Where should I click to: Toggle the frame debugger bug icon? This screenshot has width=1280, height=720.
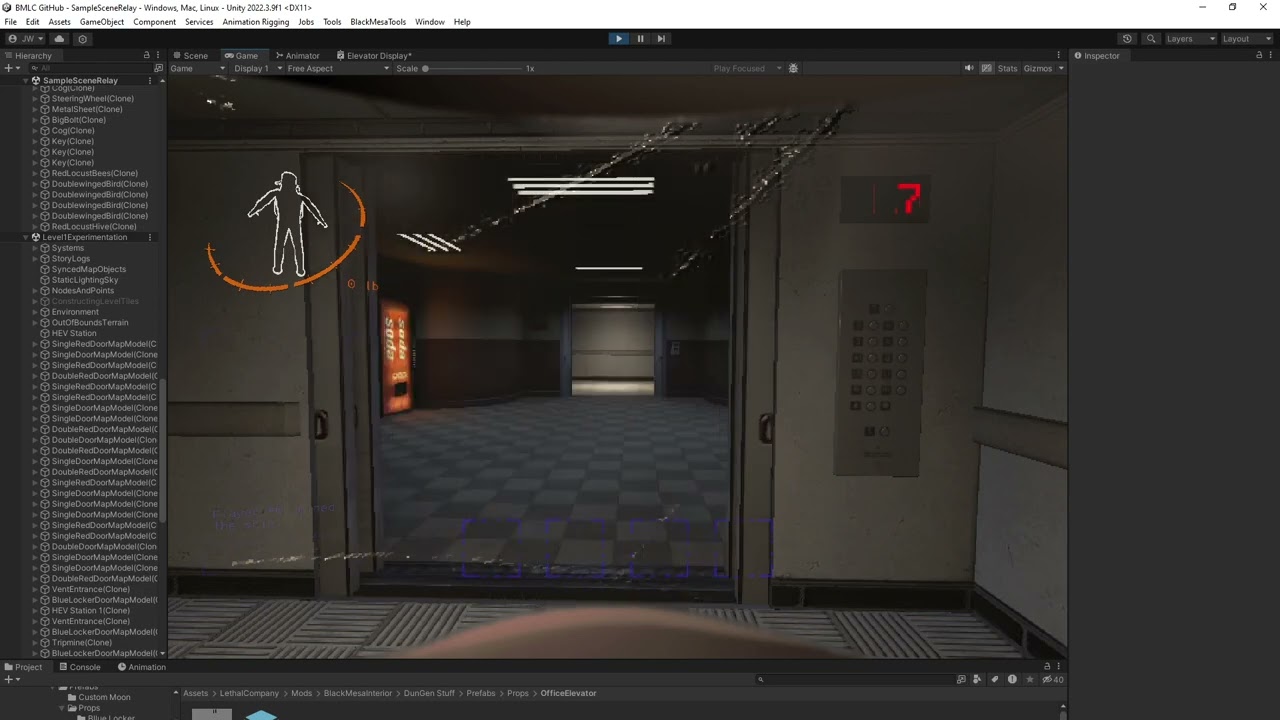(793, 68)
